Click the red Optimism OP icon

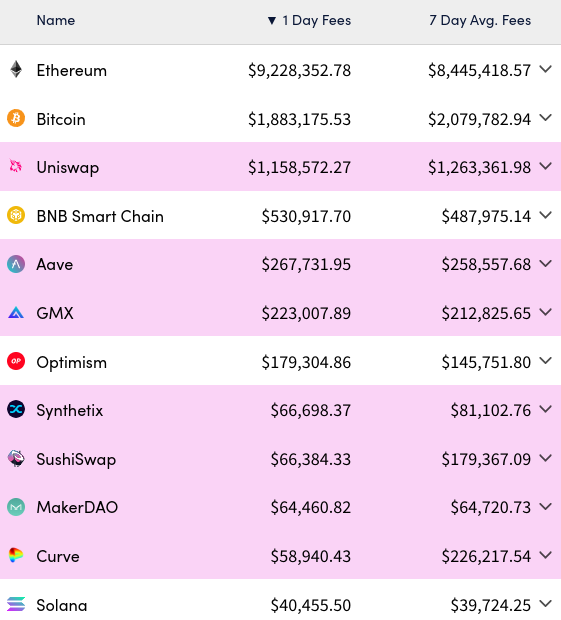[16, 361]
